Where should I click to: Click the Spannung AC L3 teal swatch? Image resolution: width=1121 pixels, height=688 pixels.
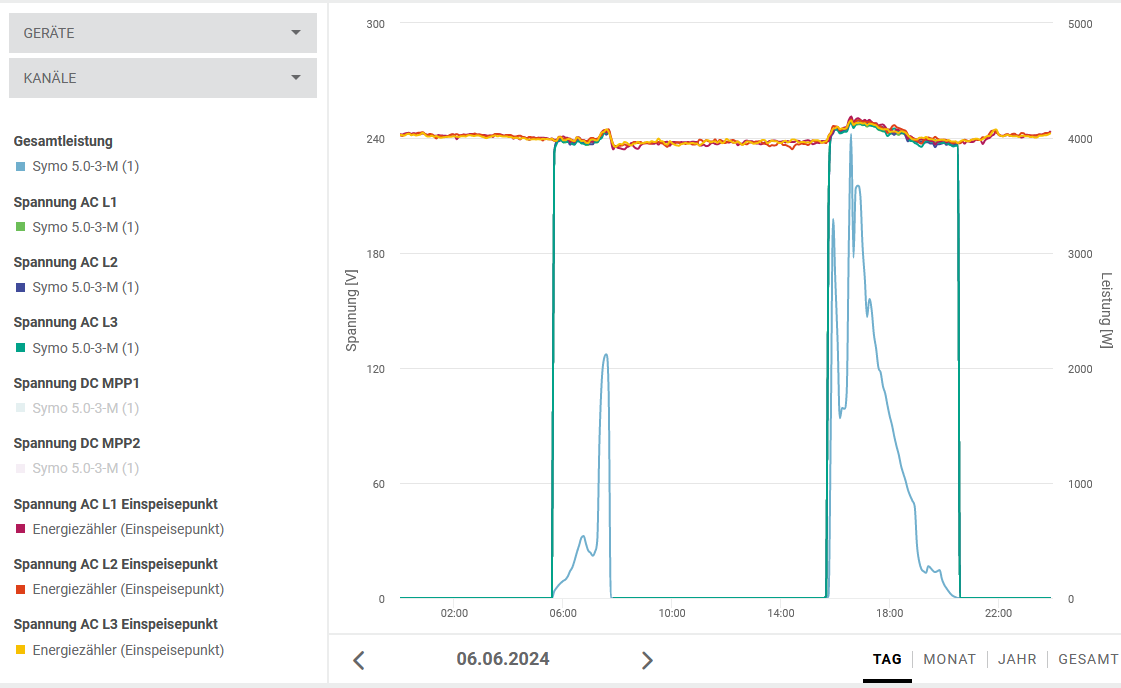(21, 348)
